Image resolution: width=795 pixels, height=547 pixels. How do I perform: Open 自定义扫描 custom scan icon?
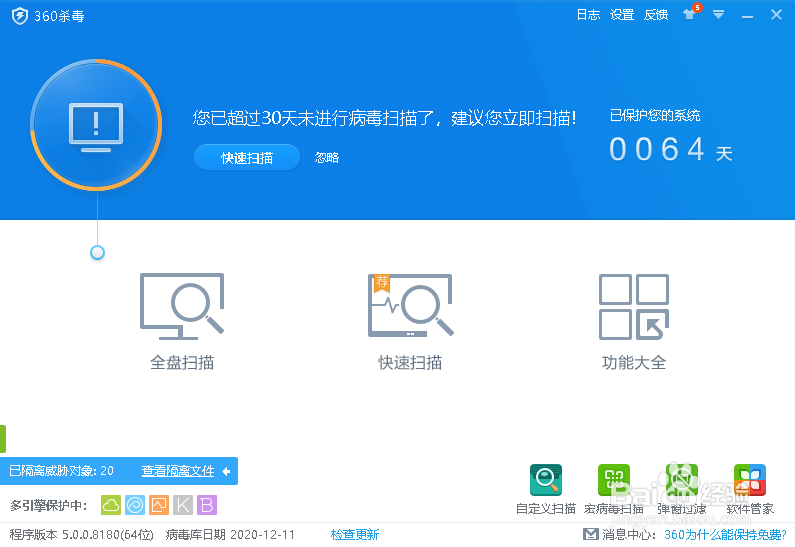point(546,480)
